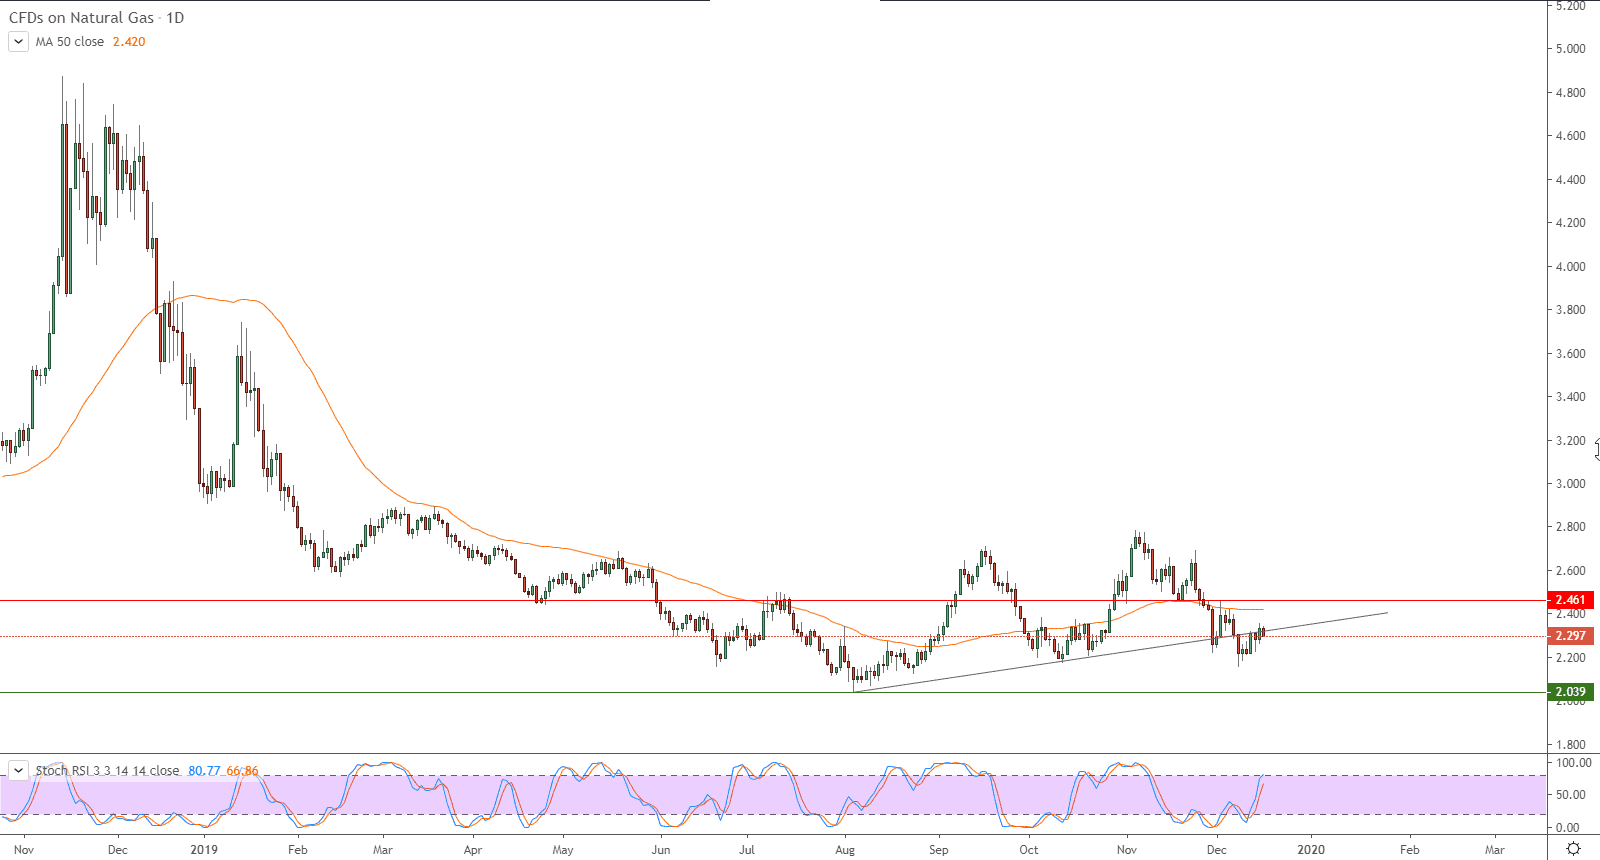The image size is (1600, 860).
Task: Click the 2.297 current price label
Action: (x=1570, y=636)
